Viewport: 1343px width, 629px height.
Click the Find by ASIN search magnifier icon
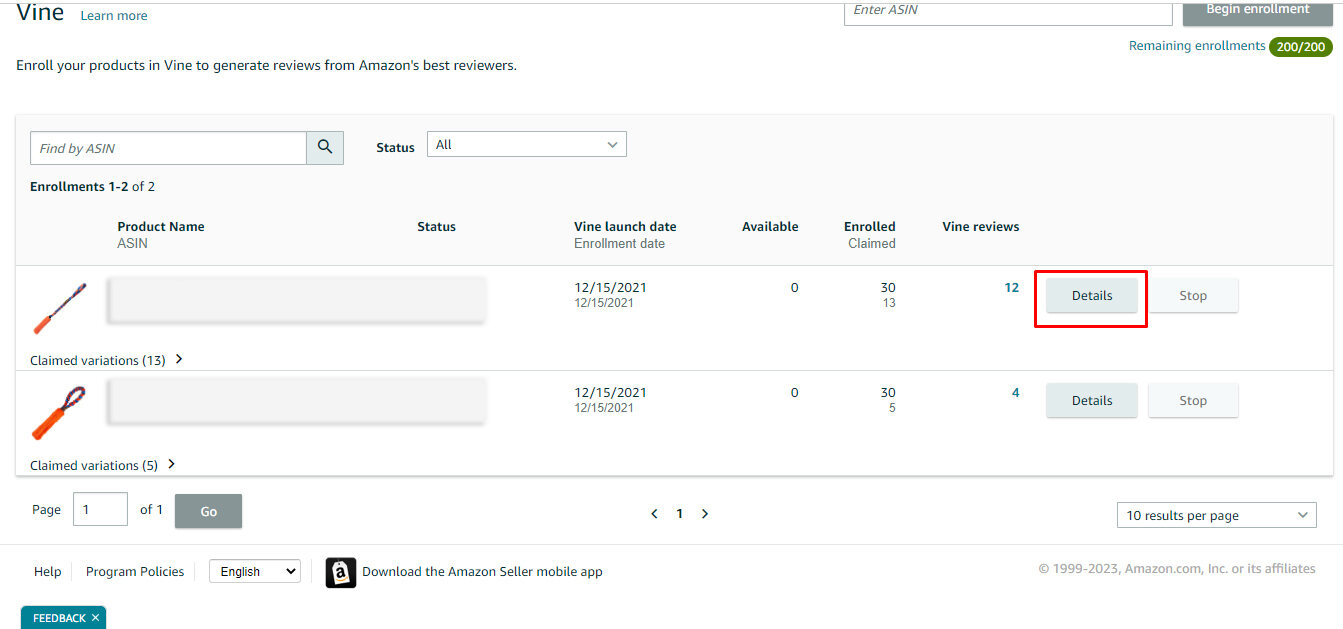pyautogui.click(x=324, y=147)
